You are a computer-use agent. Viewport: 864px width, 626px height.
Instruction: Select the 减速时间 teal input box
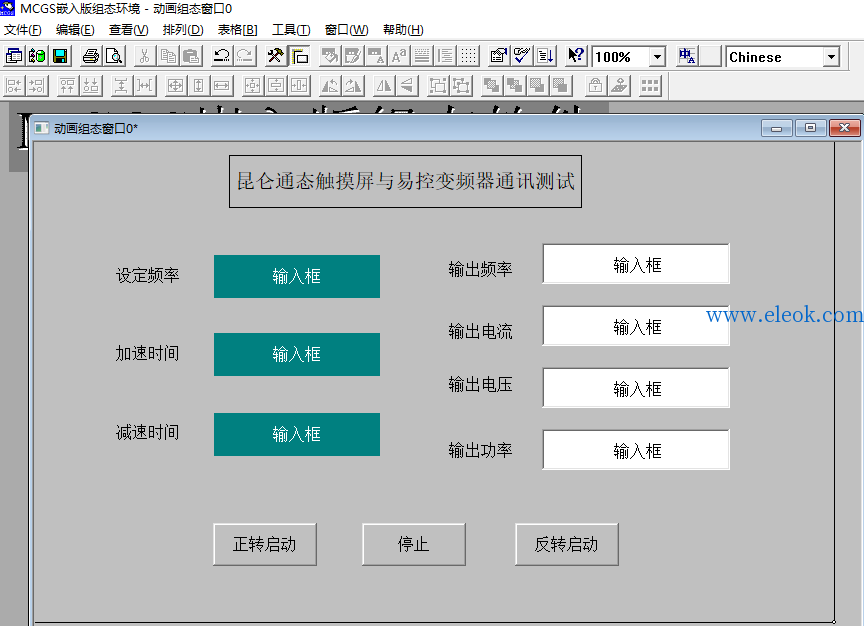[297, 434]
